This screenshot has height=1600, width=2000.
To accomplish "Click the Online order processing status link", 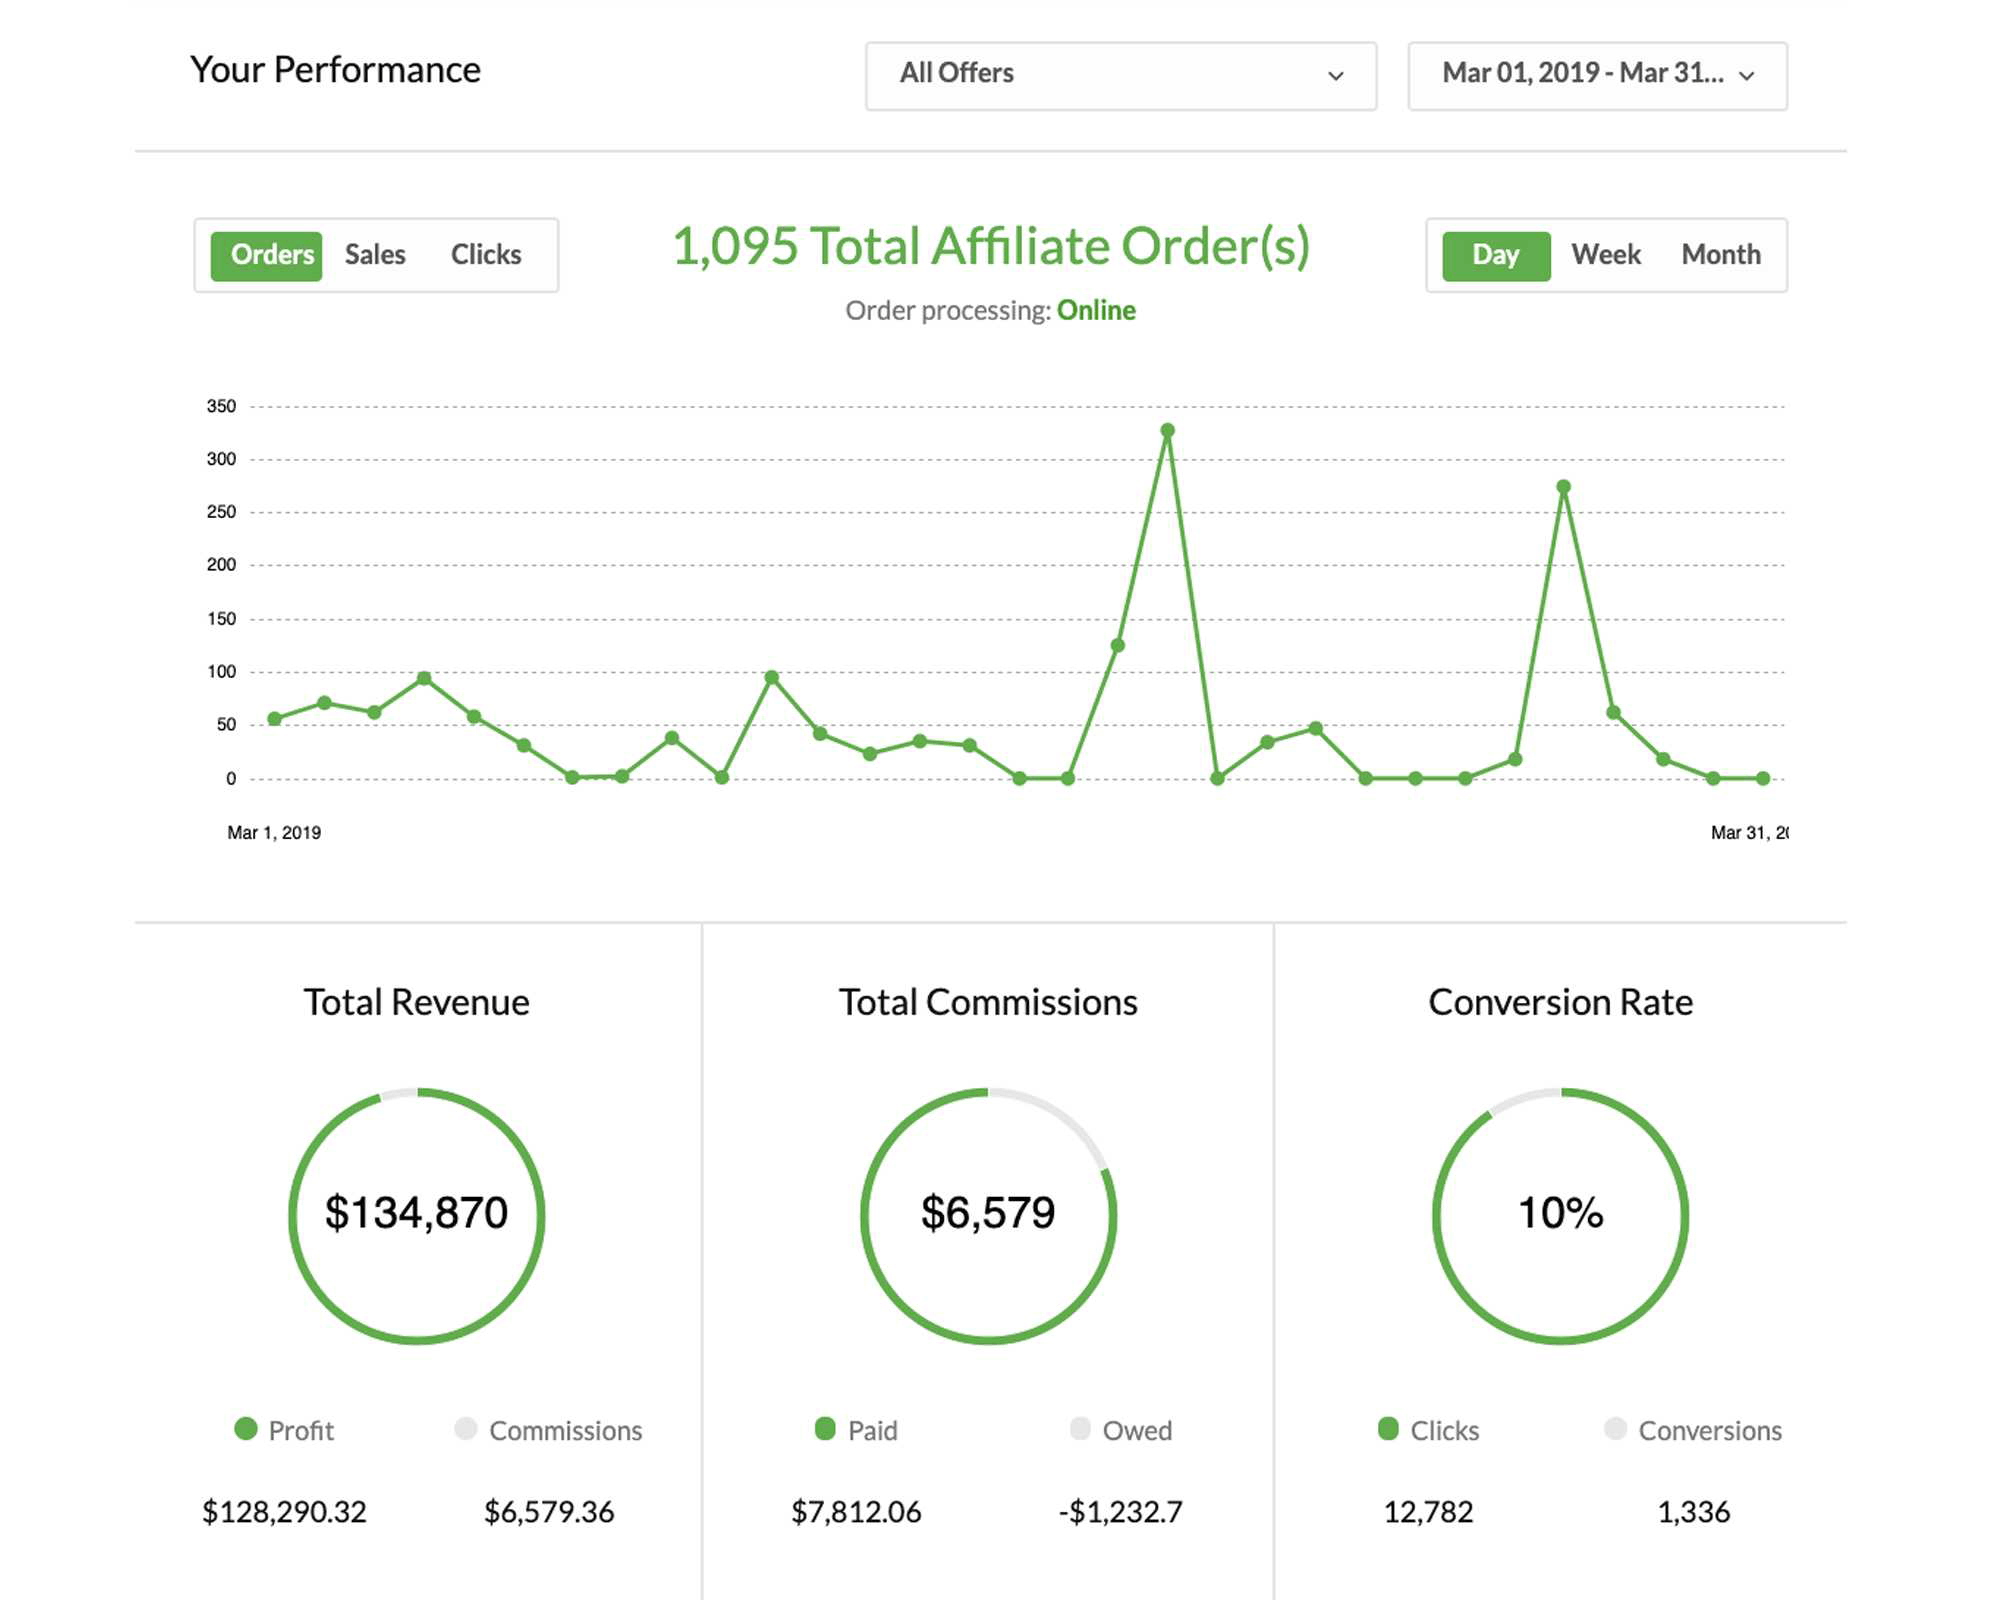I will click(1096, 311).
